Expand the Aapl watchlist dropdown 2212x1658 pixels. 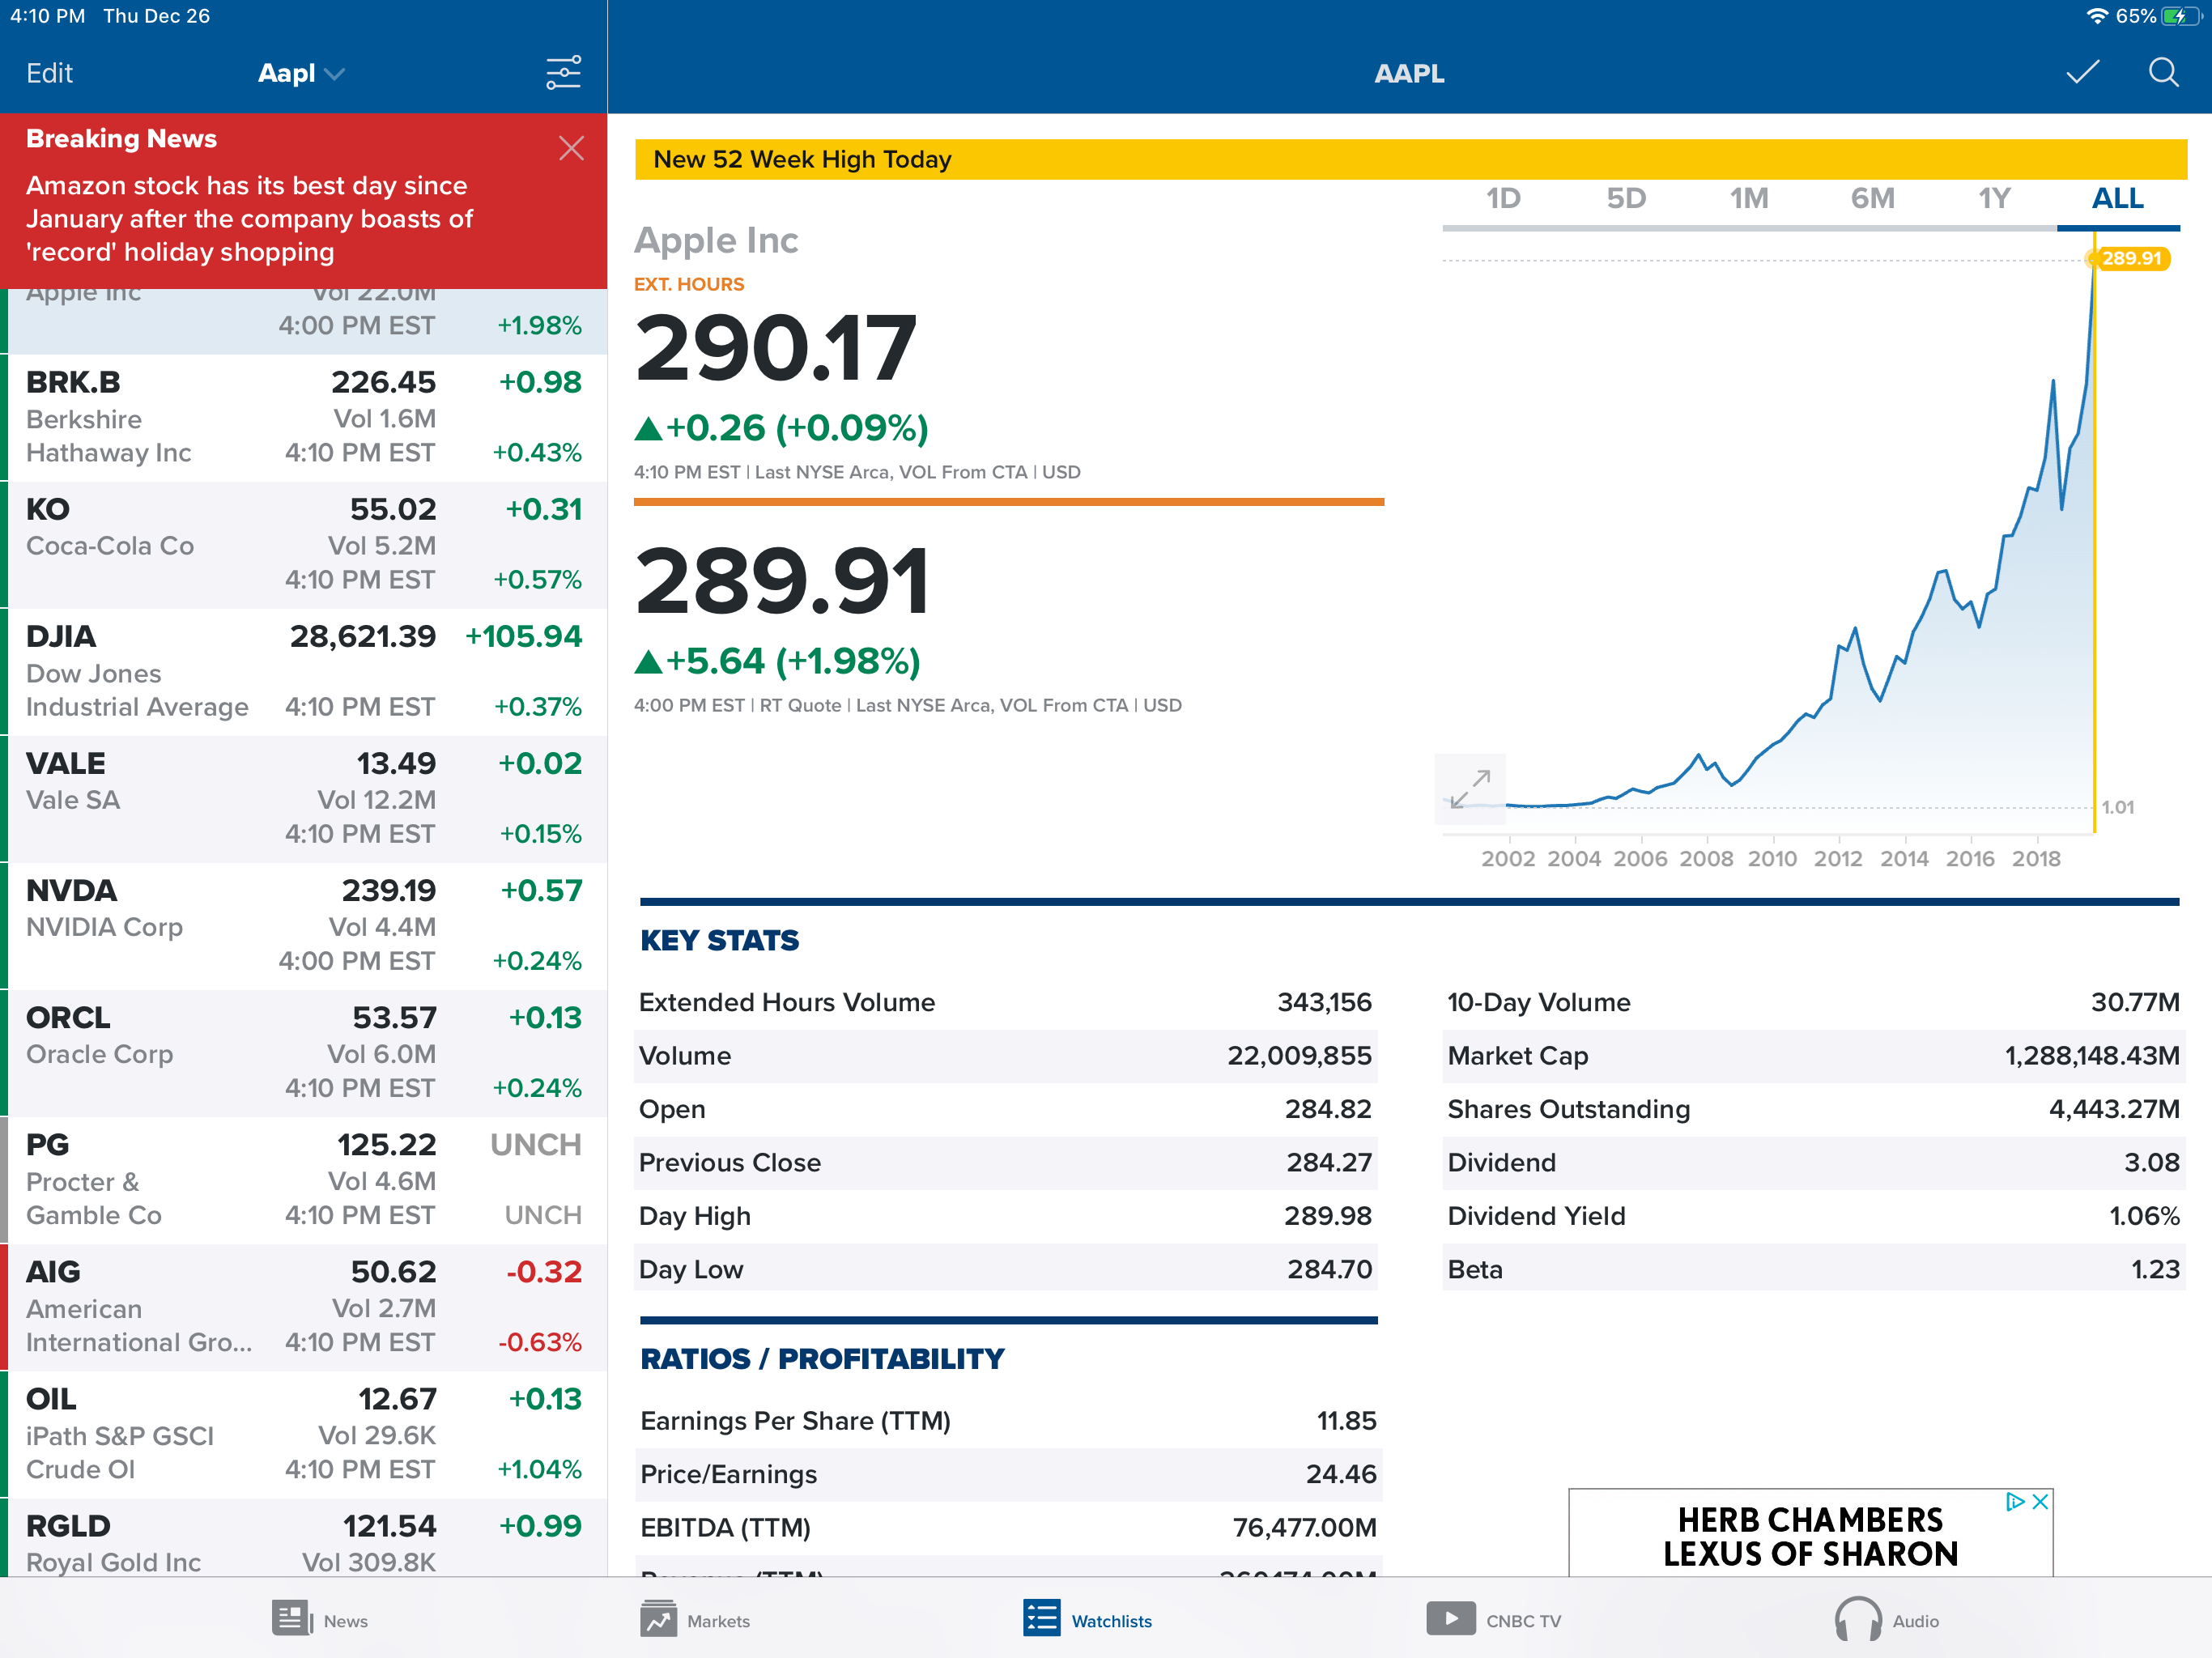point(300,73)
